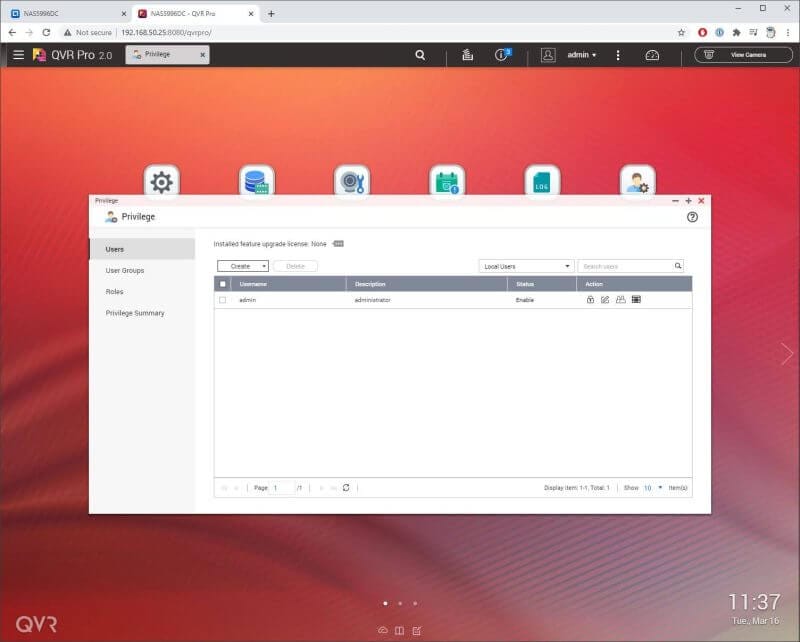Open the Privilege help question icon
The width and height of the screenshot is (800, 642).
[692, 217]
